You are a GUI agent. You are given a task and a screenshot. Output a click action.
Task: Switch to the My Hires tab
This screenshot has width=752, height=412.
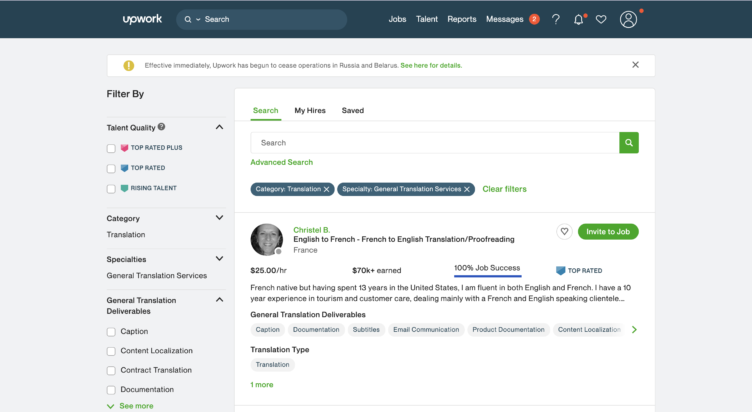[x=308, y=110]
